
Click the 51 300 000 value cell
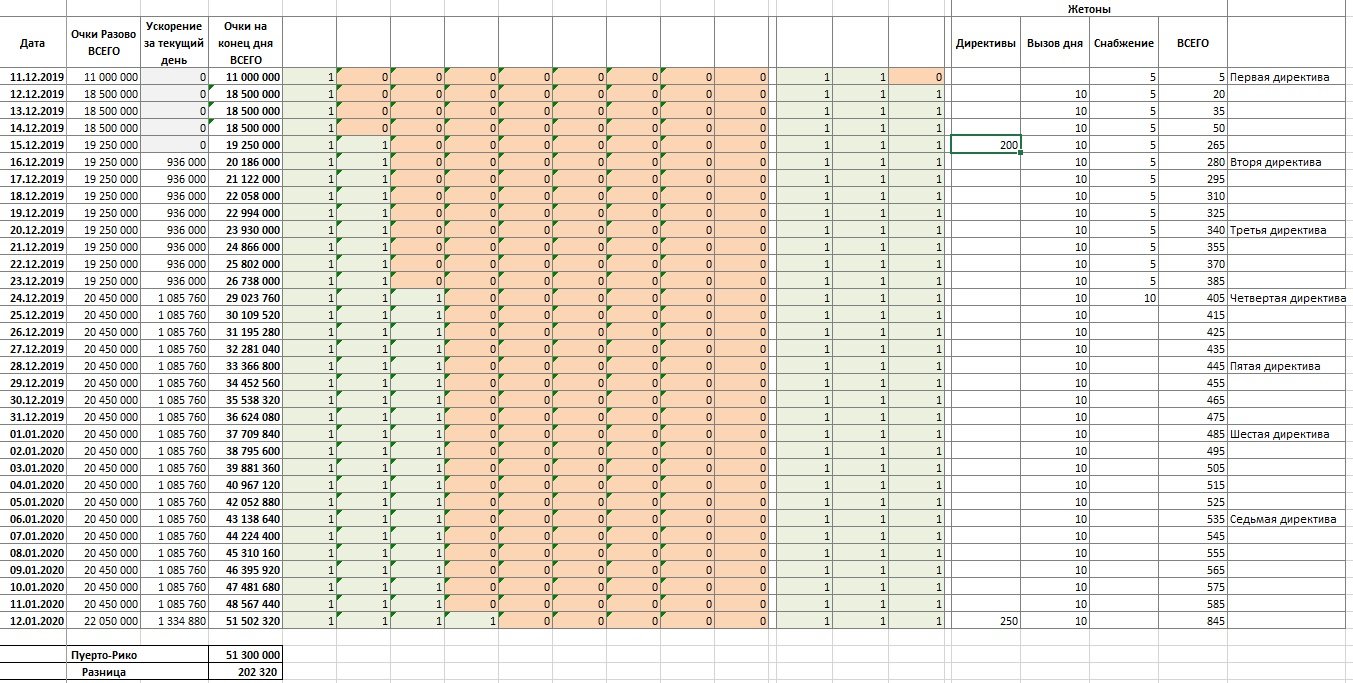[x=246, y=655]
